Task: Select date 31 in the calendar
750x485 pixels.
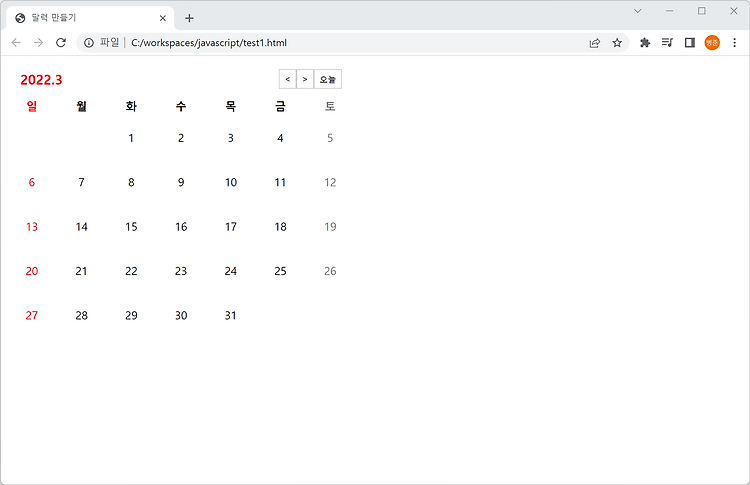Action: point(231,315)
